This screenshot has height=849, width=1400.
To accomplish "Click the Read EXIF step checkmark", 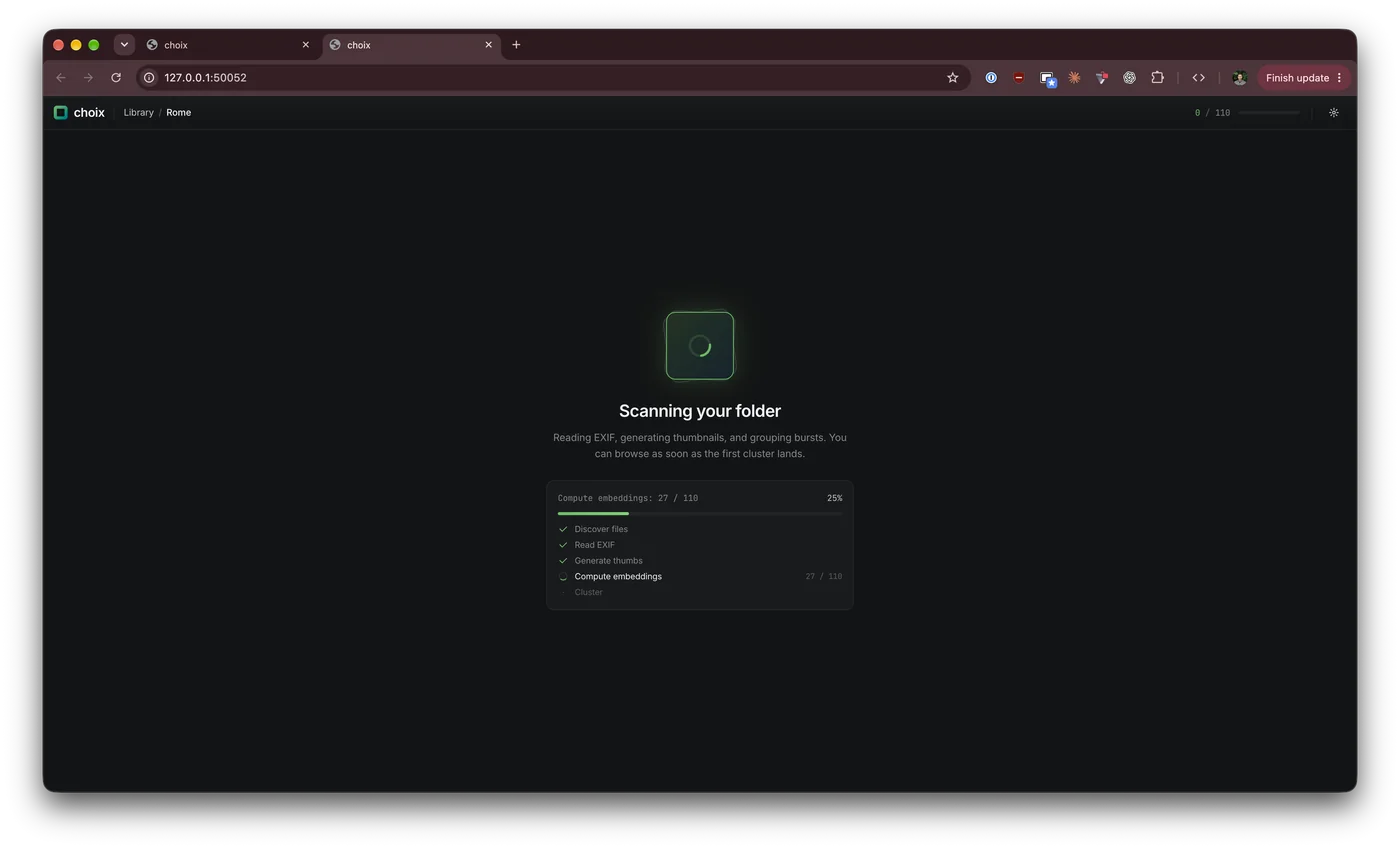I will [563, 545].
